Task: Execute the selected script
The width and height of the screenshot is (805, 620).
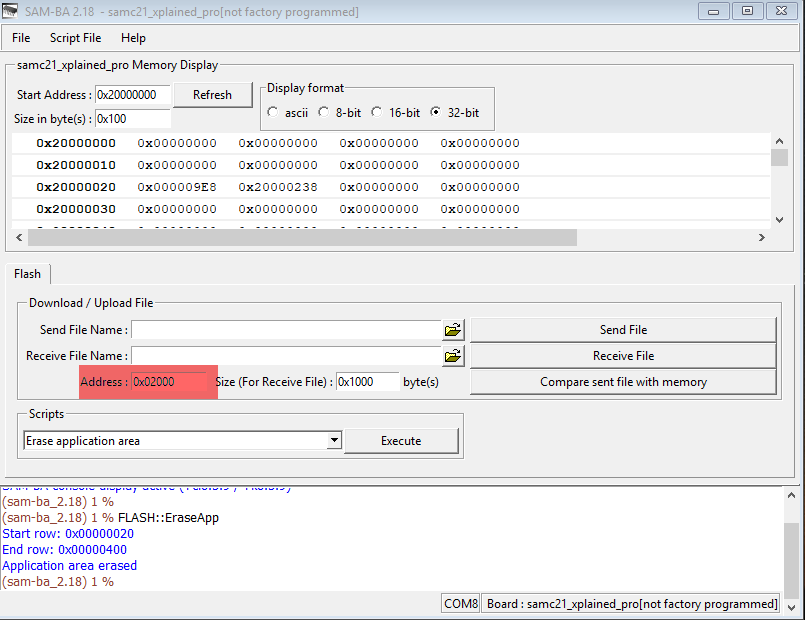Action: point(401,441)
